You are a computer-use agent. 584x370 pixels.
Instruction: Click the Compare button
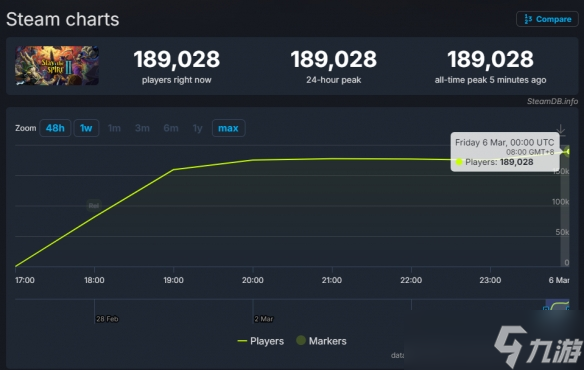547,19
